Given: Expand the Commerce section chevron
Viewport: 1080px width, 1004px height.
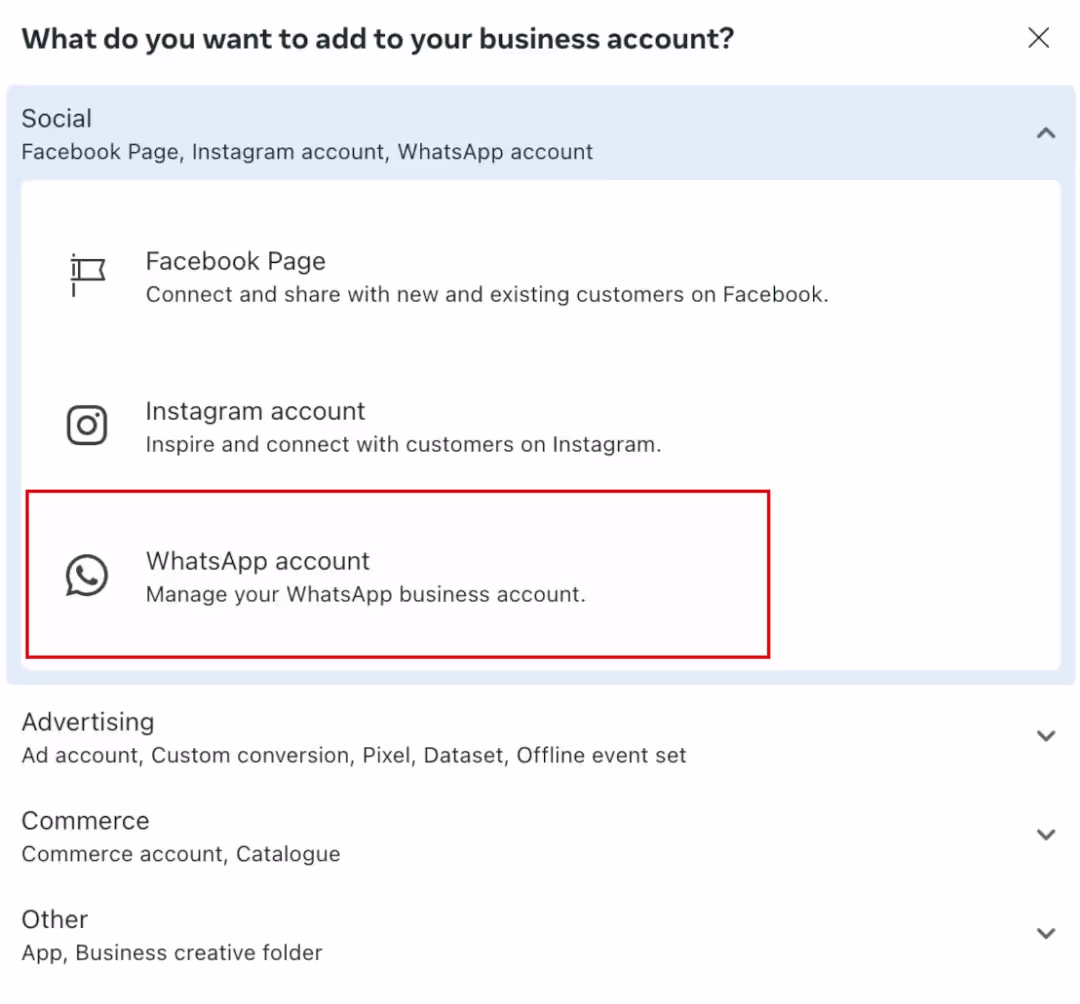Looking at the screenshot, I should [x=1046, y=835].
